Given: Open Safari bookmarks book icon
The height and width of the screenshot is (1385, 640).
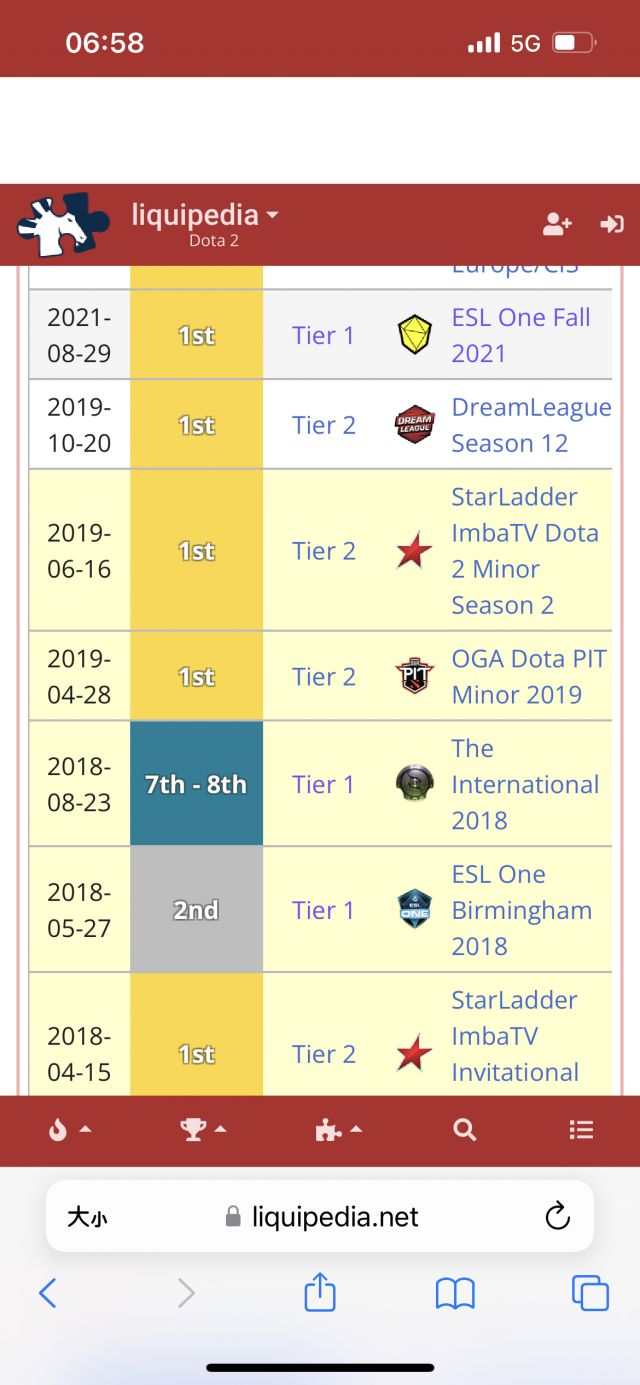Looking at the screenshot, I should (455, 1294).
